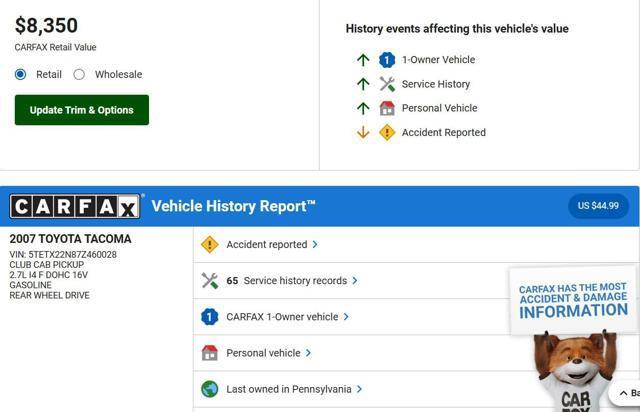640x412 pixels.
Task: Click globe icon in Last owned in Pennsylvania row
Action: pyautogui.click(x=210, y=389)
